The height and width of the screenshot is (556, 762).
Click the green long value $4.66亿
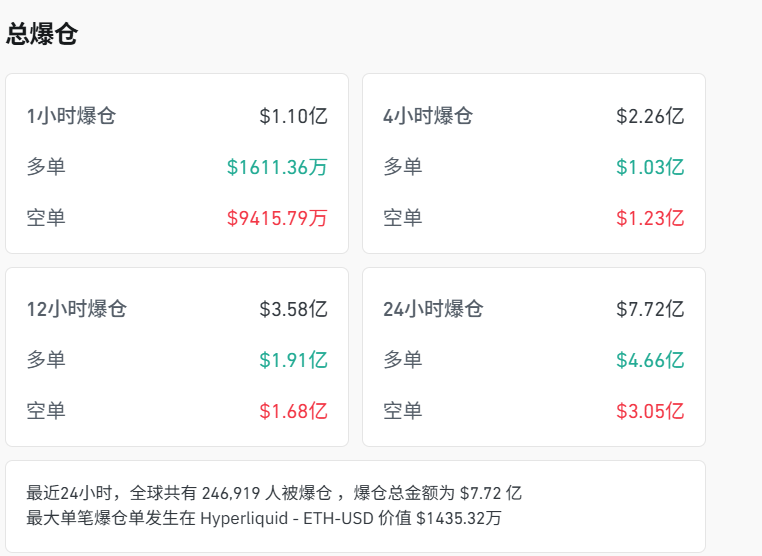click(x=650, y=360)
